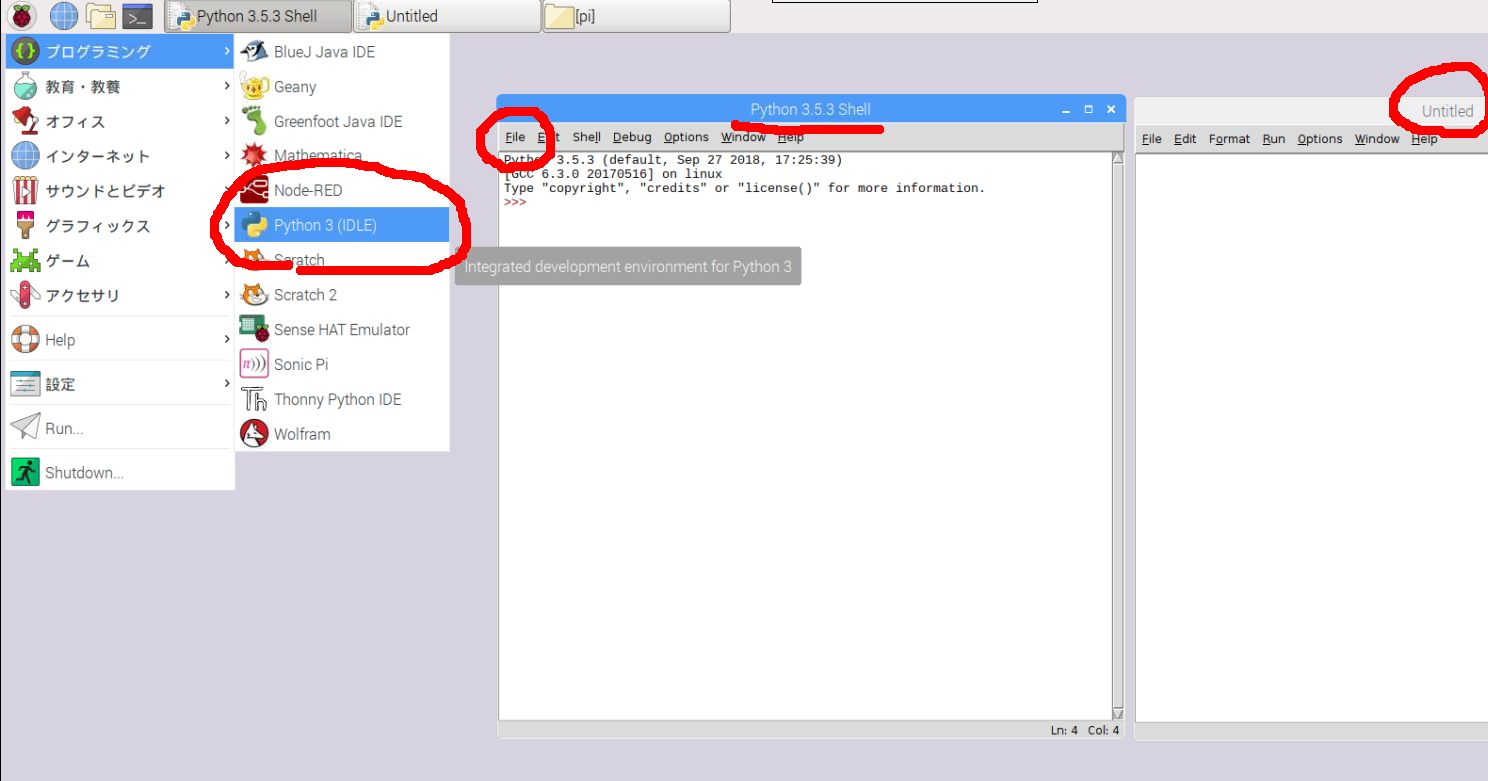Click the Shutdown... entry
Viewport: 1488px width, 781px height.
point(84,473)
